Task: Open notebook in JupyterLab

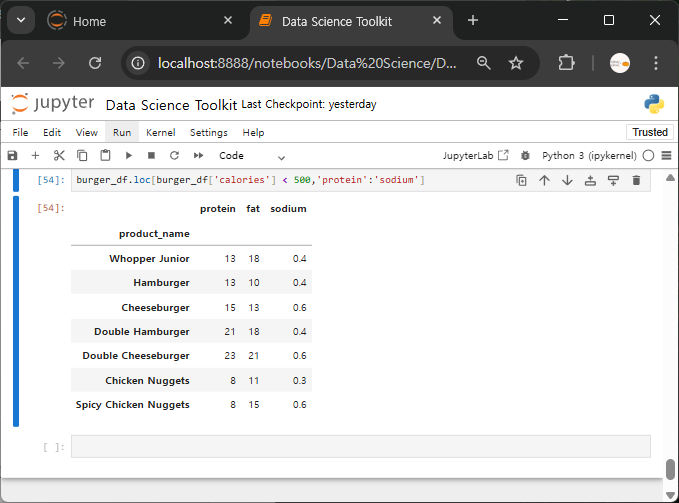Action: pyautogui.click(x=475, y=155)
